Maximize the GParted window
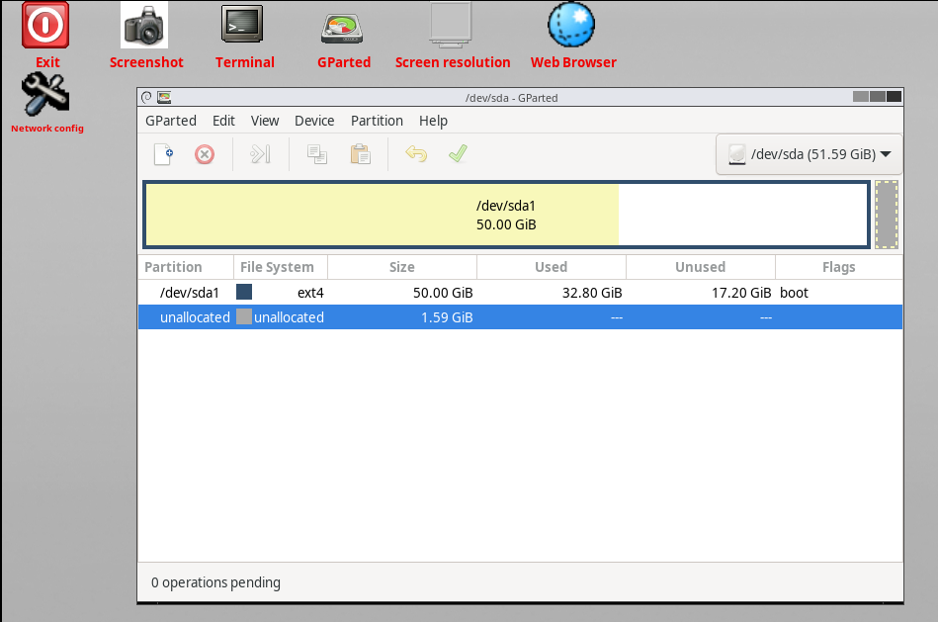Viewport: 938px width, 622px height. pos(878,97)
